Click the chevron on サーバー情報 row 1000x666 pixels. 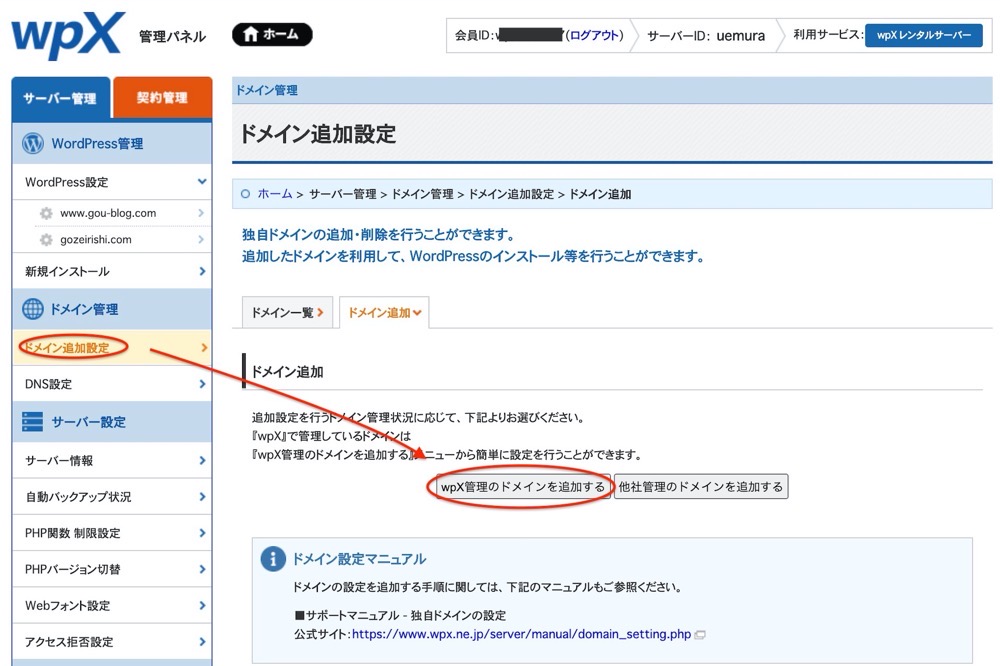[x=202, y=461]
